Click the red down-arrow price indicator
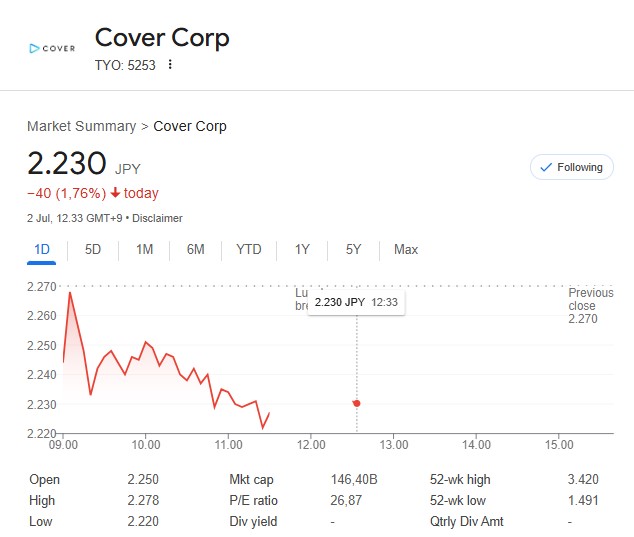This screenshot has width=634, height=537. click(116, 193)
